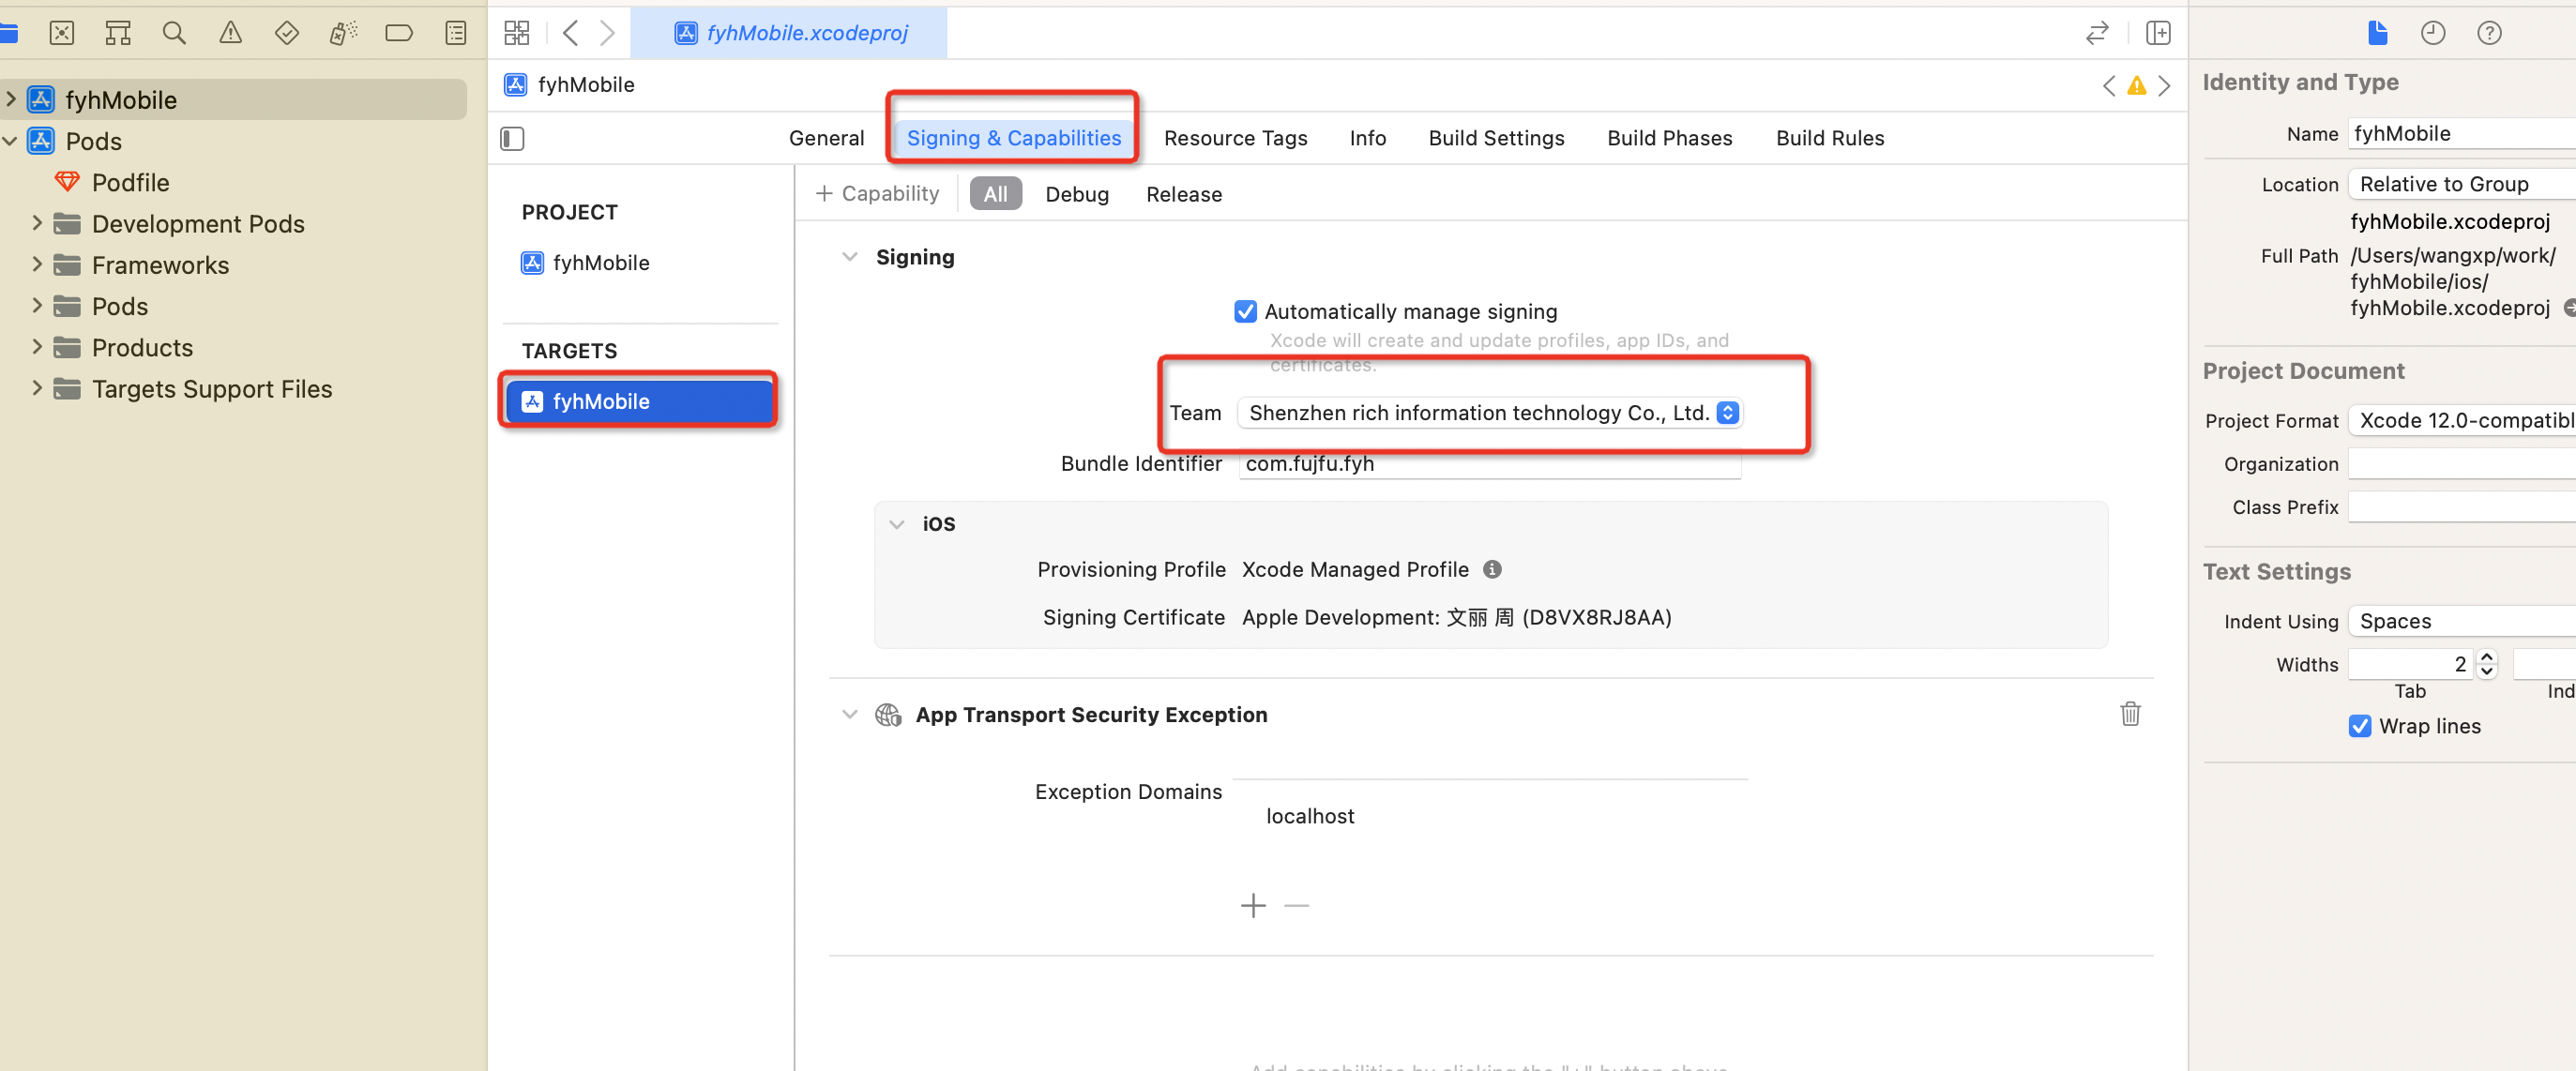Open the report navigator icon
This screenshot has width=2576, height=1071.
click(x=456, y=33)
